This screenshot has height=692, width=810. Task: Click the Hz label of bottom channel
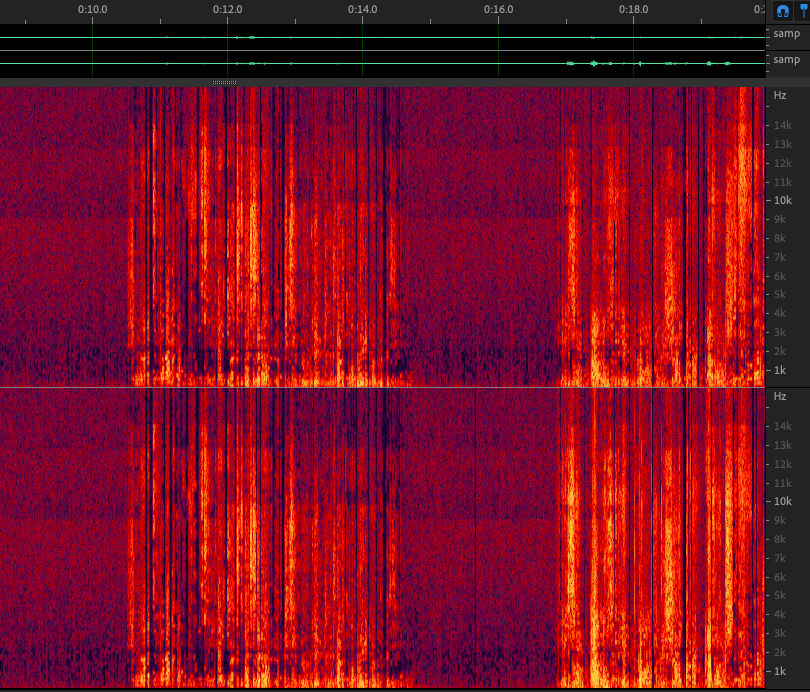pos(780,397)
